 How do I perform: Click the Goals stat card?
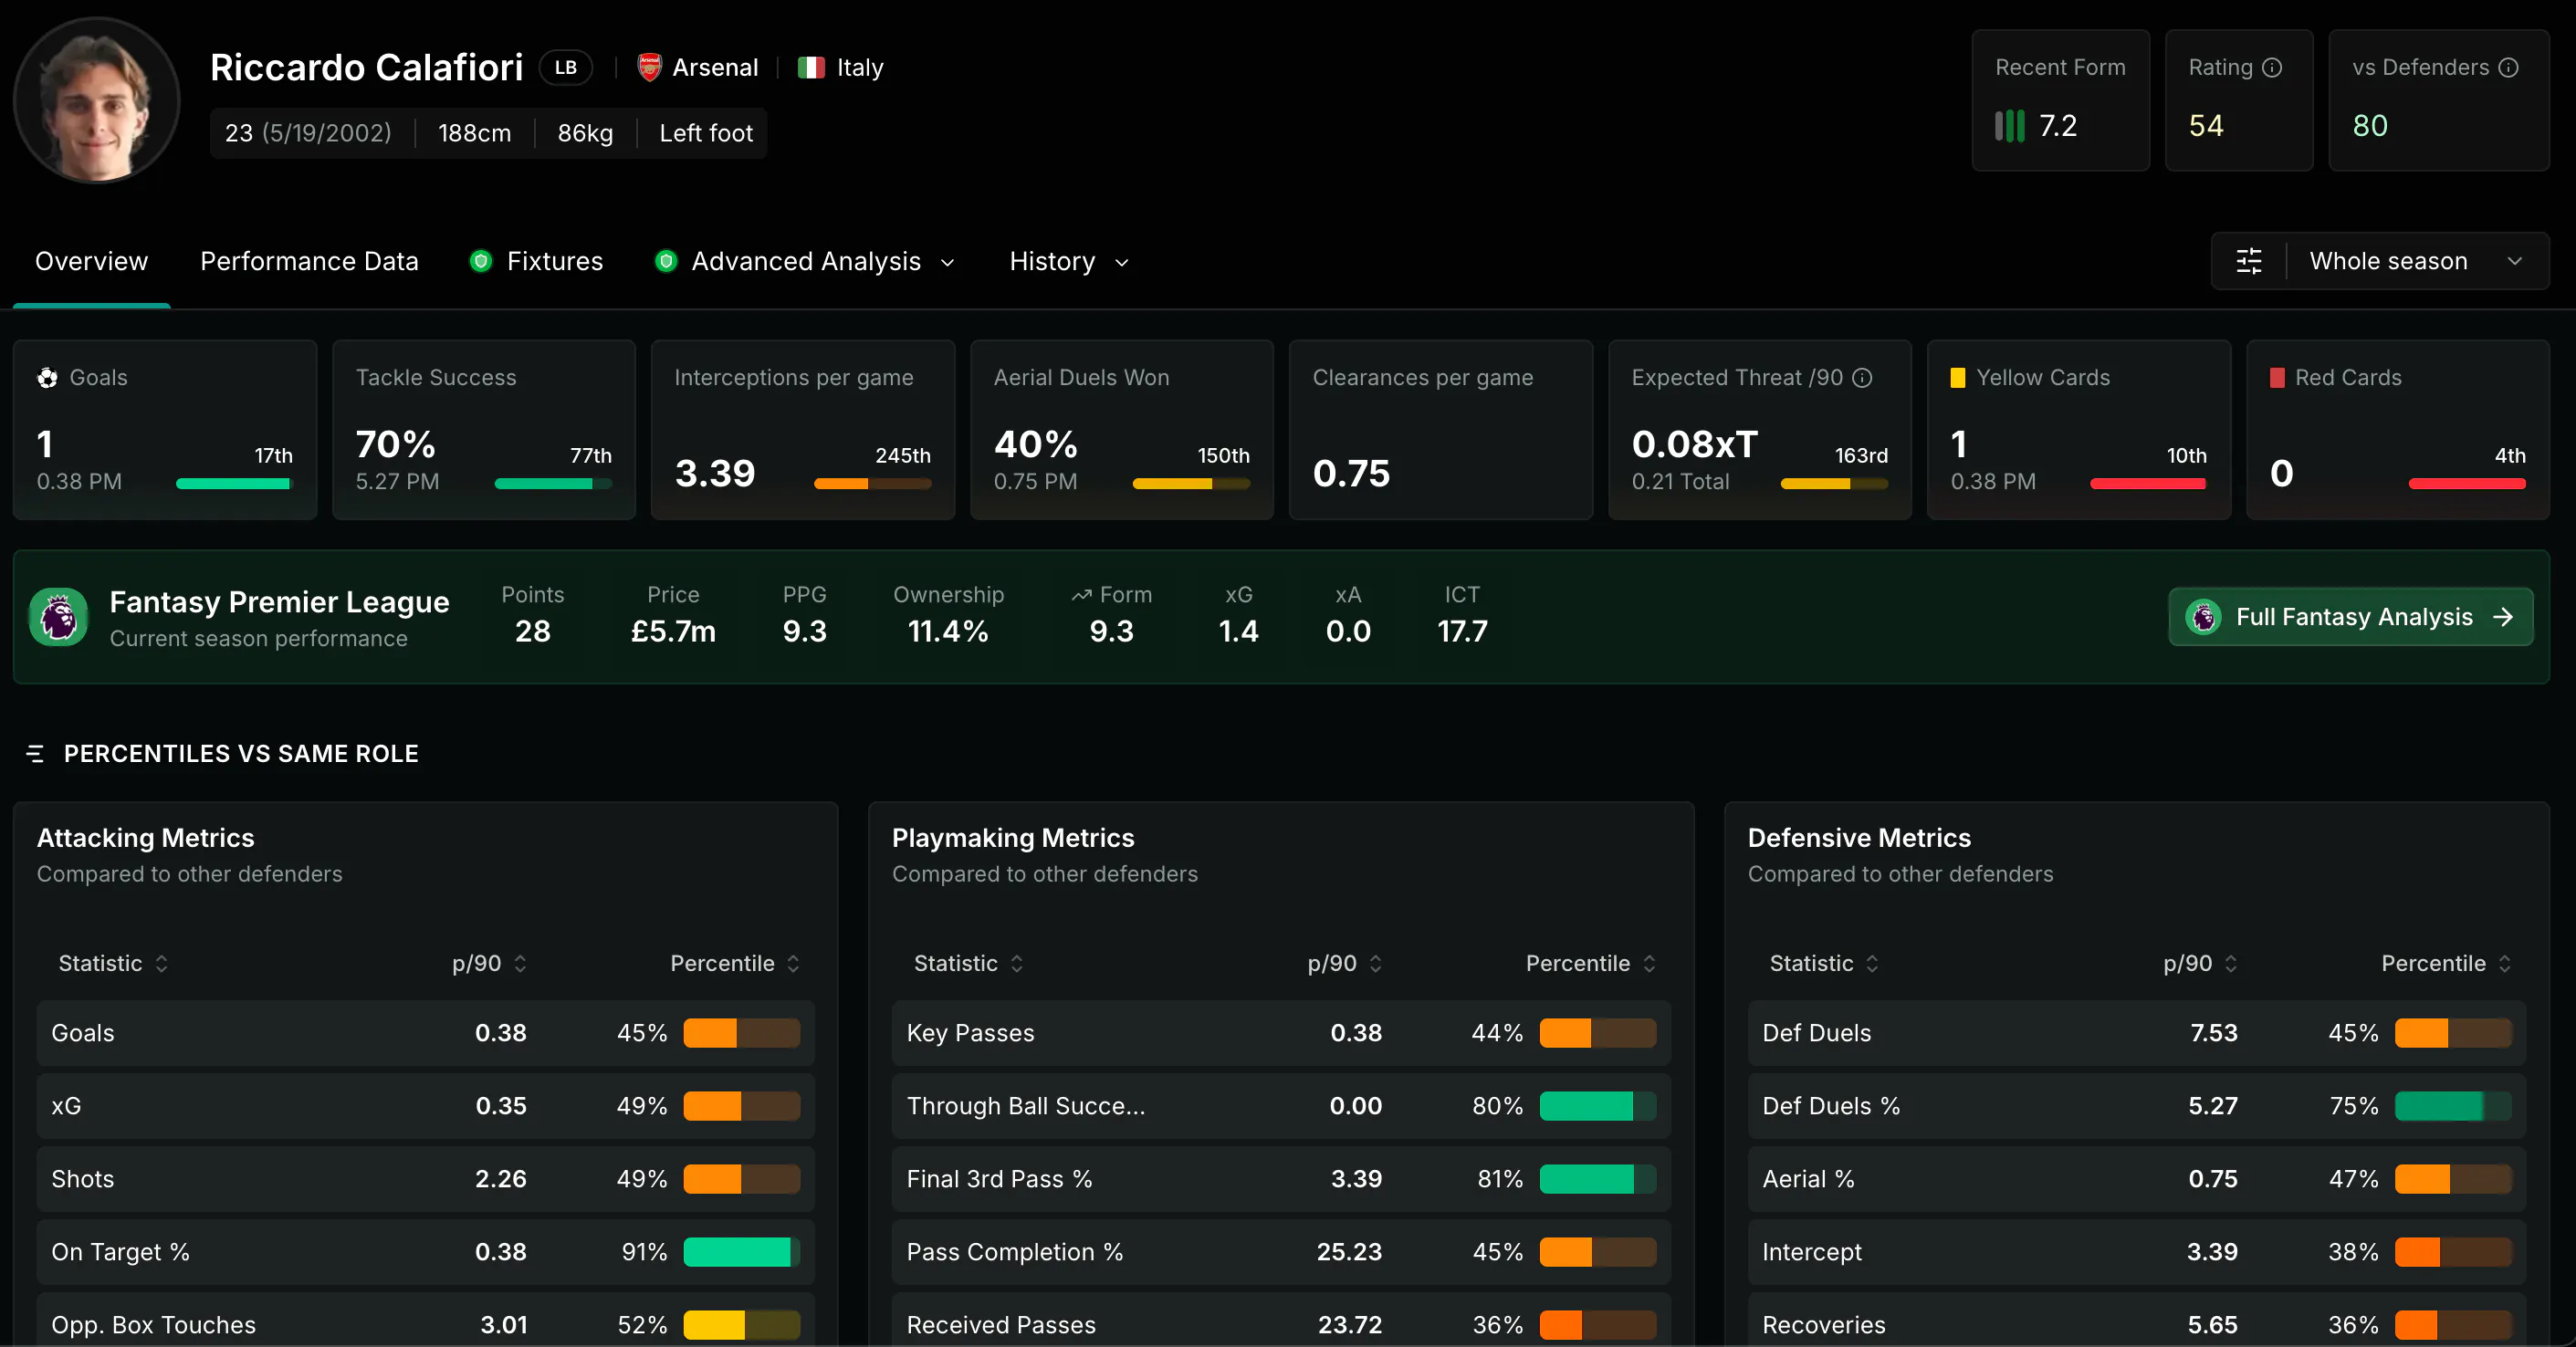pyautogui.click(x=165, y=429)
